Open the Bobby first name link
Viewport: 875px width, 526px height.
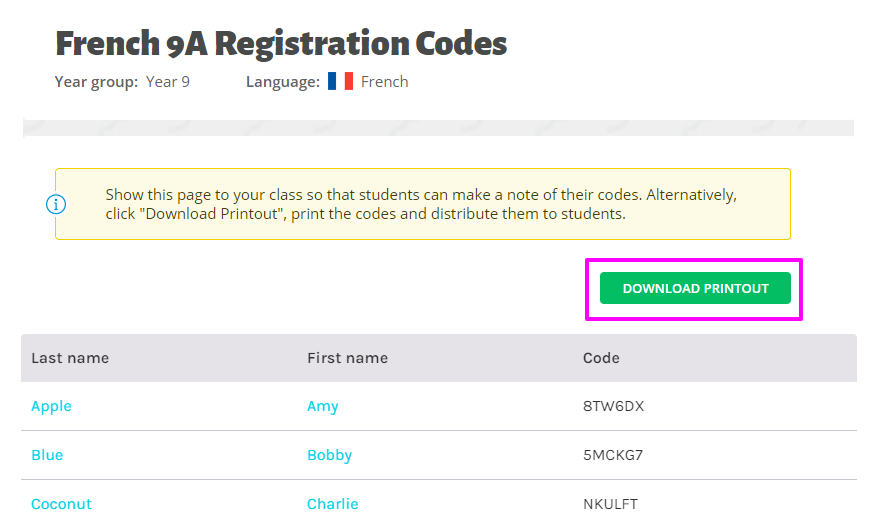tap(329, 455)
